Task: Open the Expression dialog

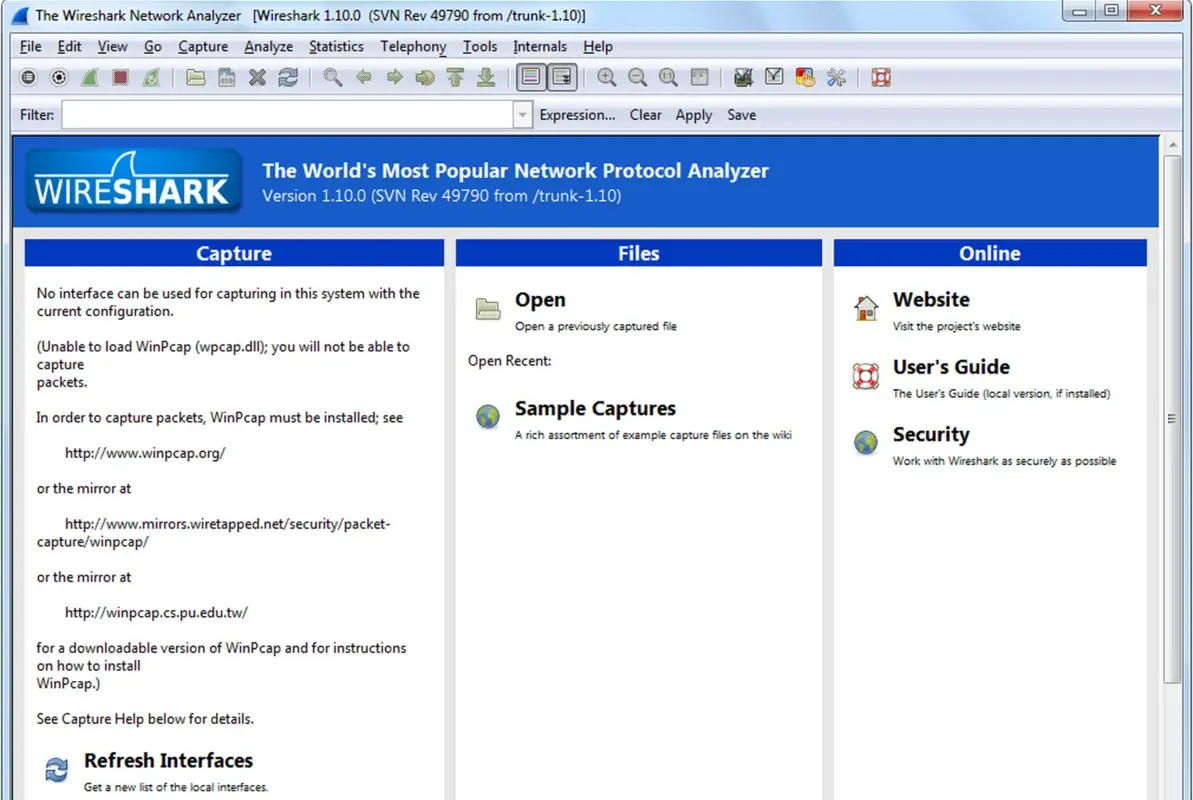Action: 577,114
